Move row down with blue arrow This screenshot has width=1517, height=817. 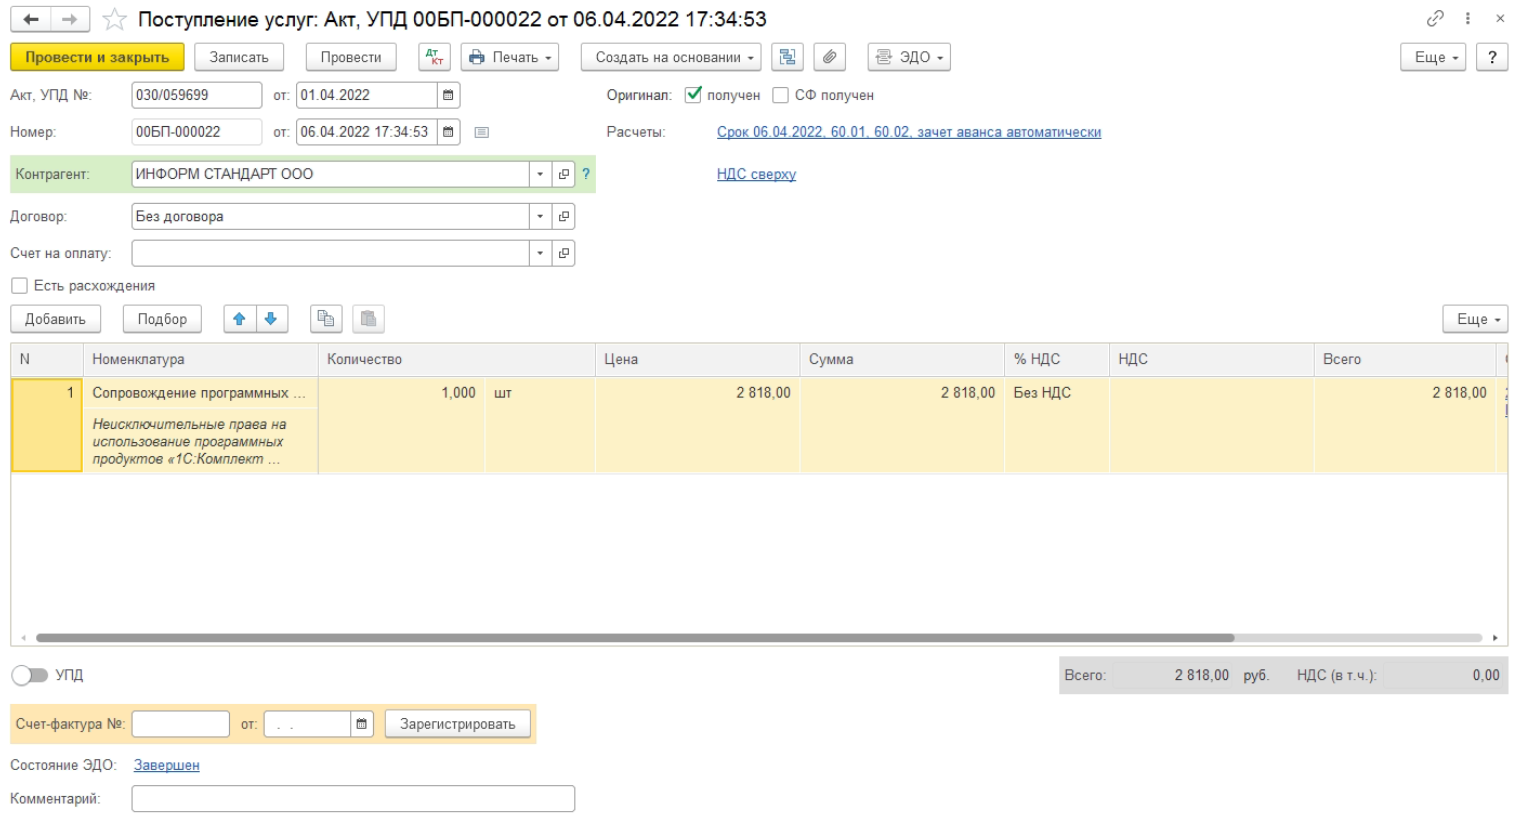(271, 319)
